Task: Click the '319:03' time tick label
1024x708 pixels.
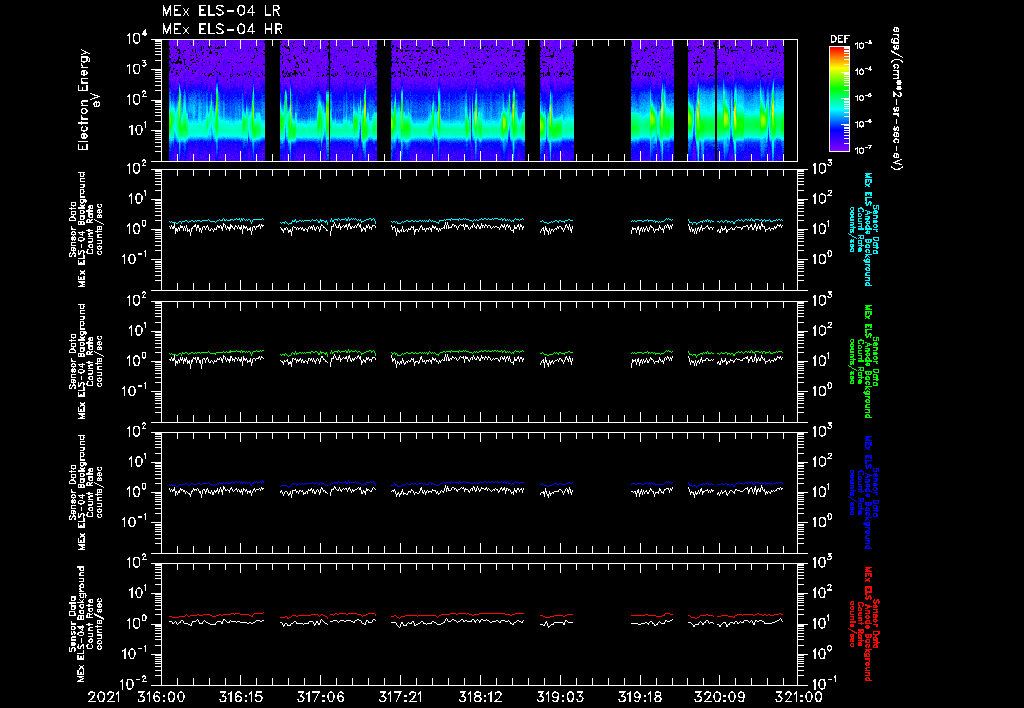Action: (560, 697)
